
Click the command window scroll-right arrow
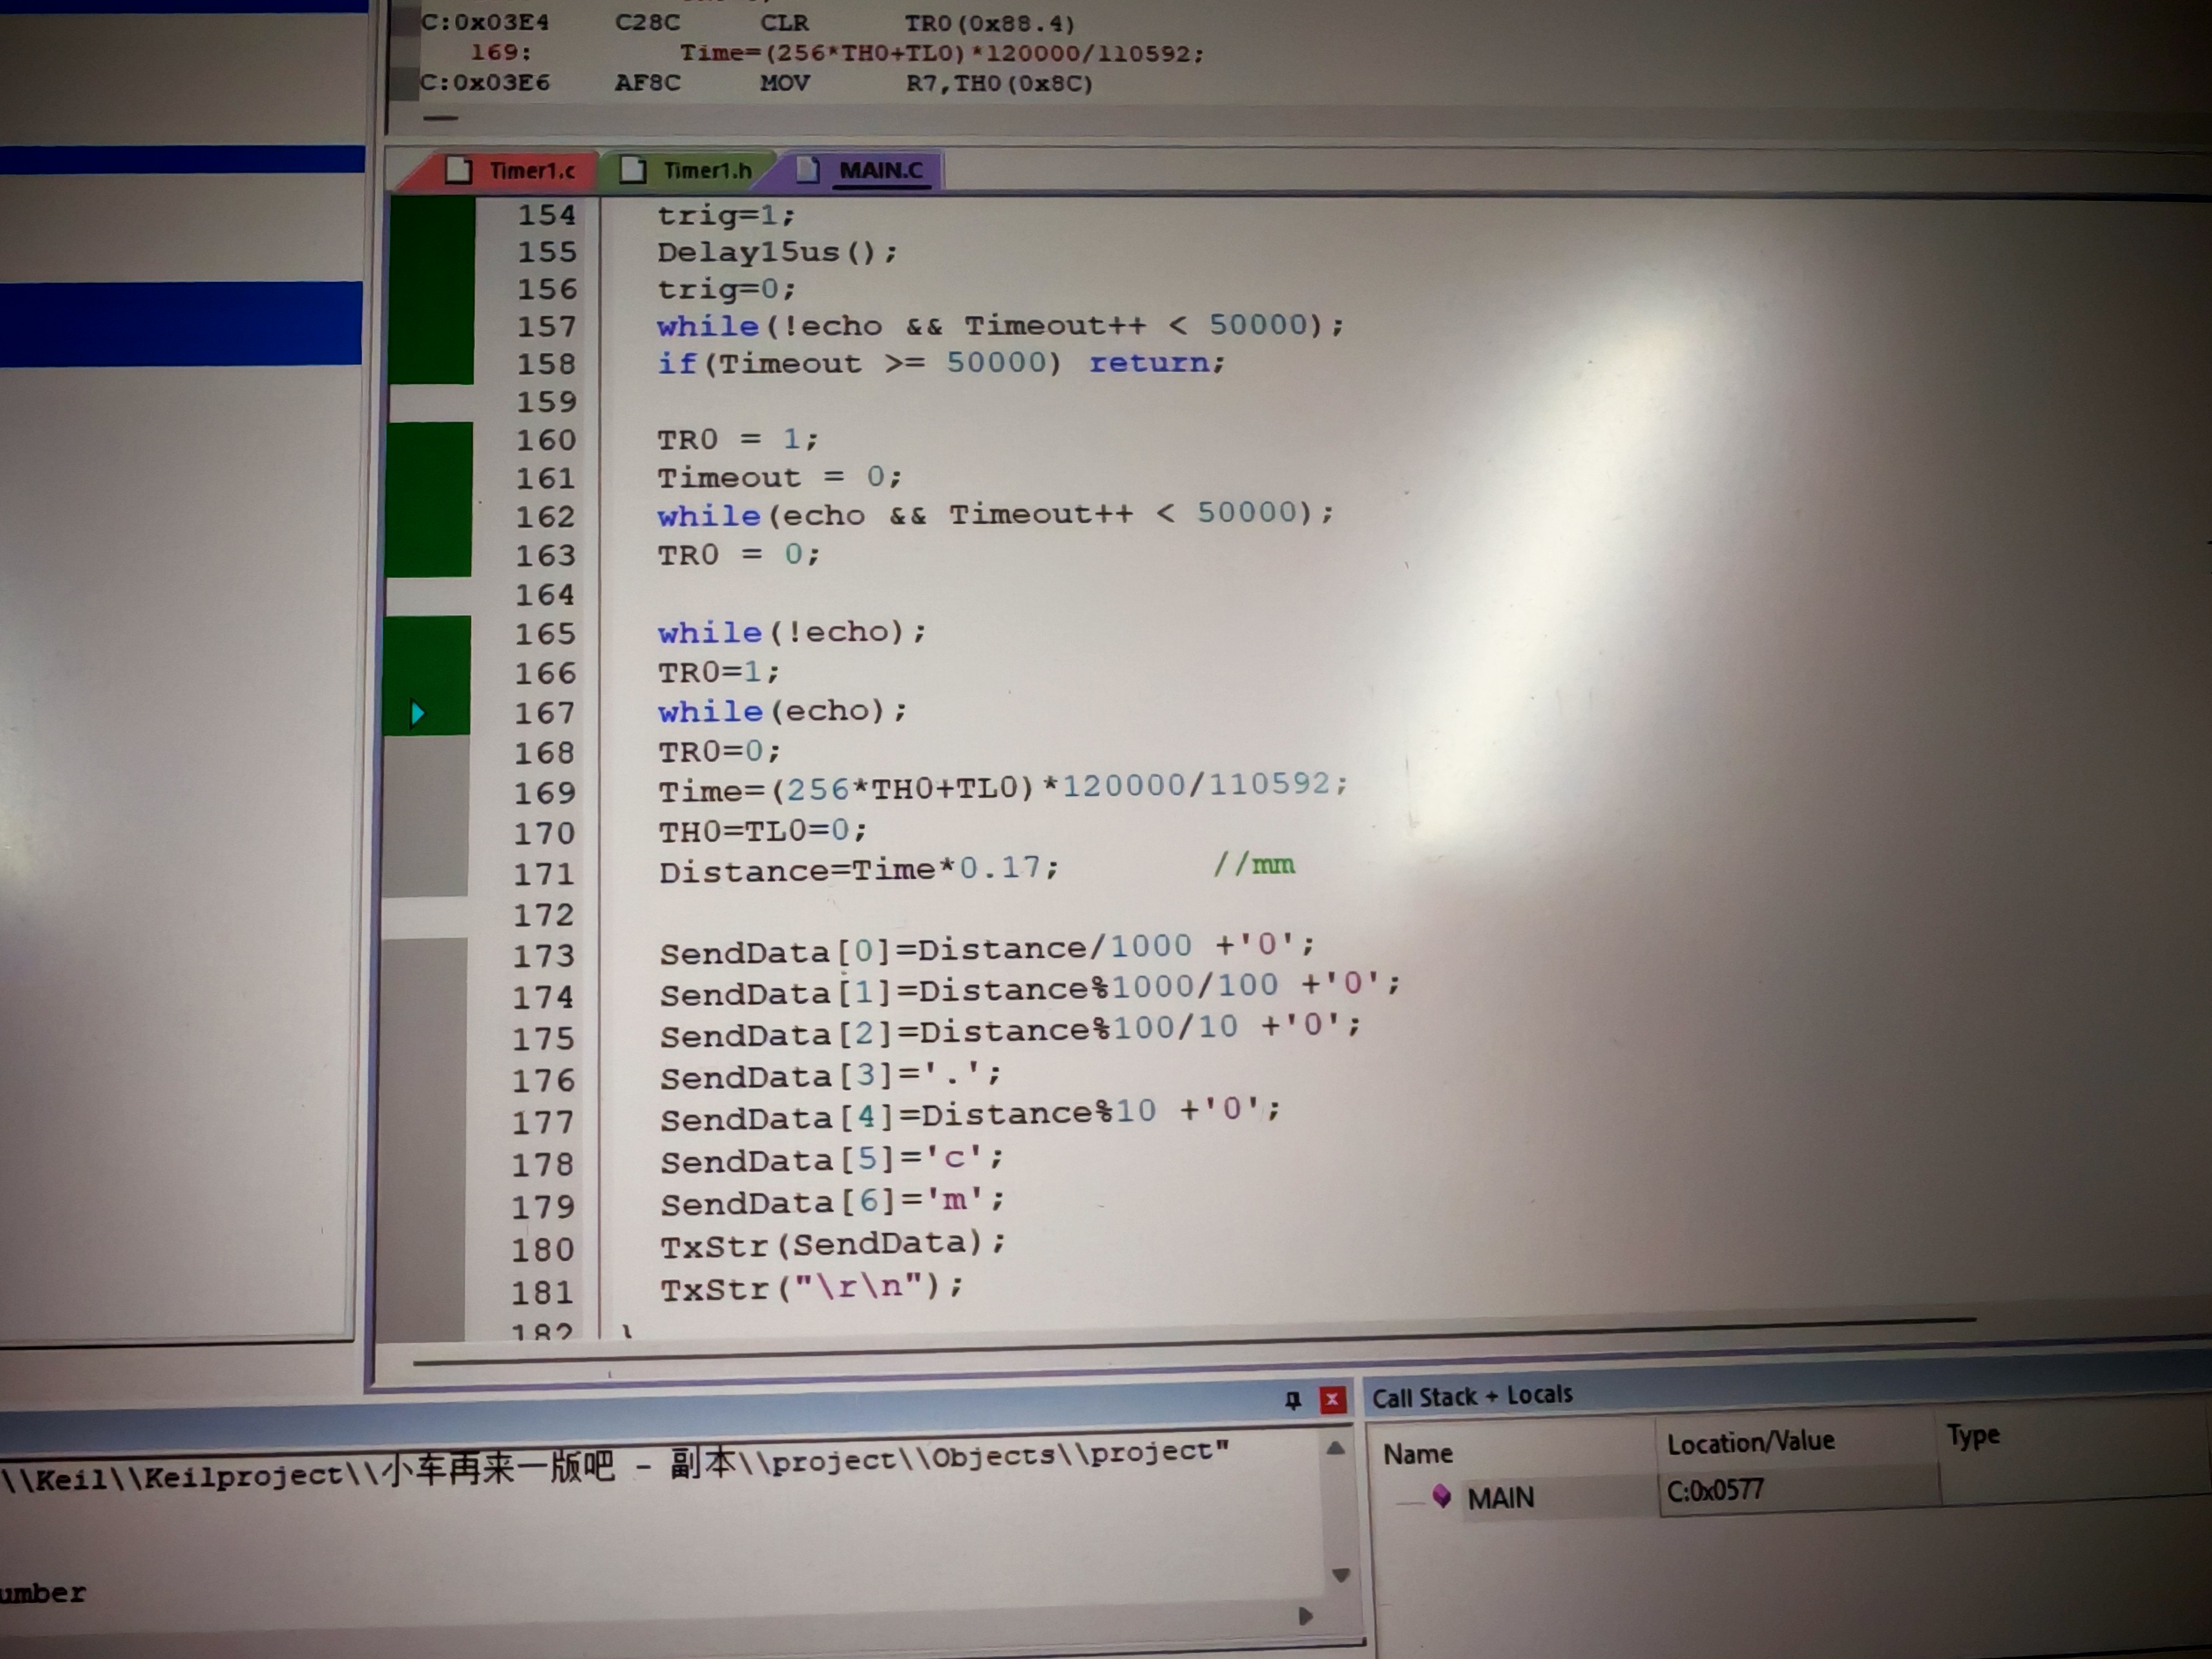tap(1305, 1616)
